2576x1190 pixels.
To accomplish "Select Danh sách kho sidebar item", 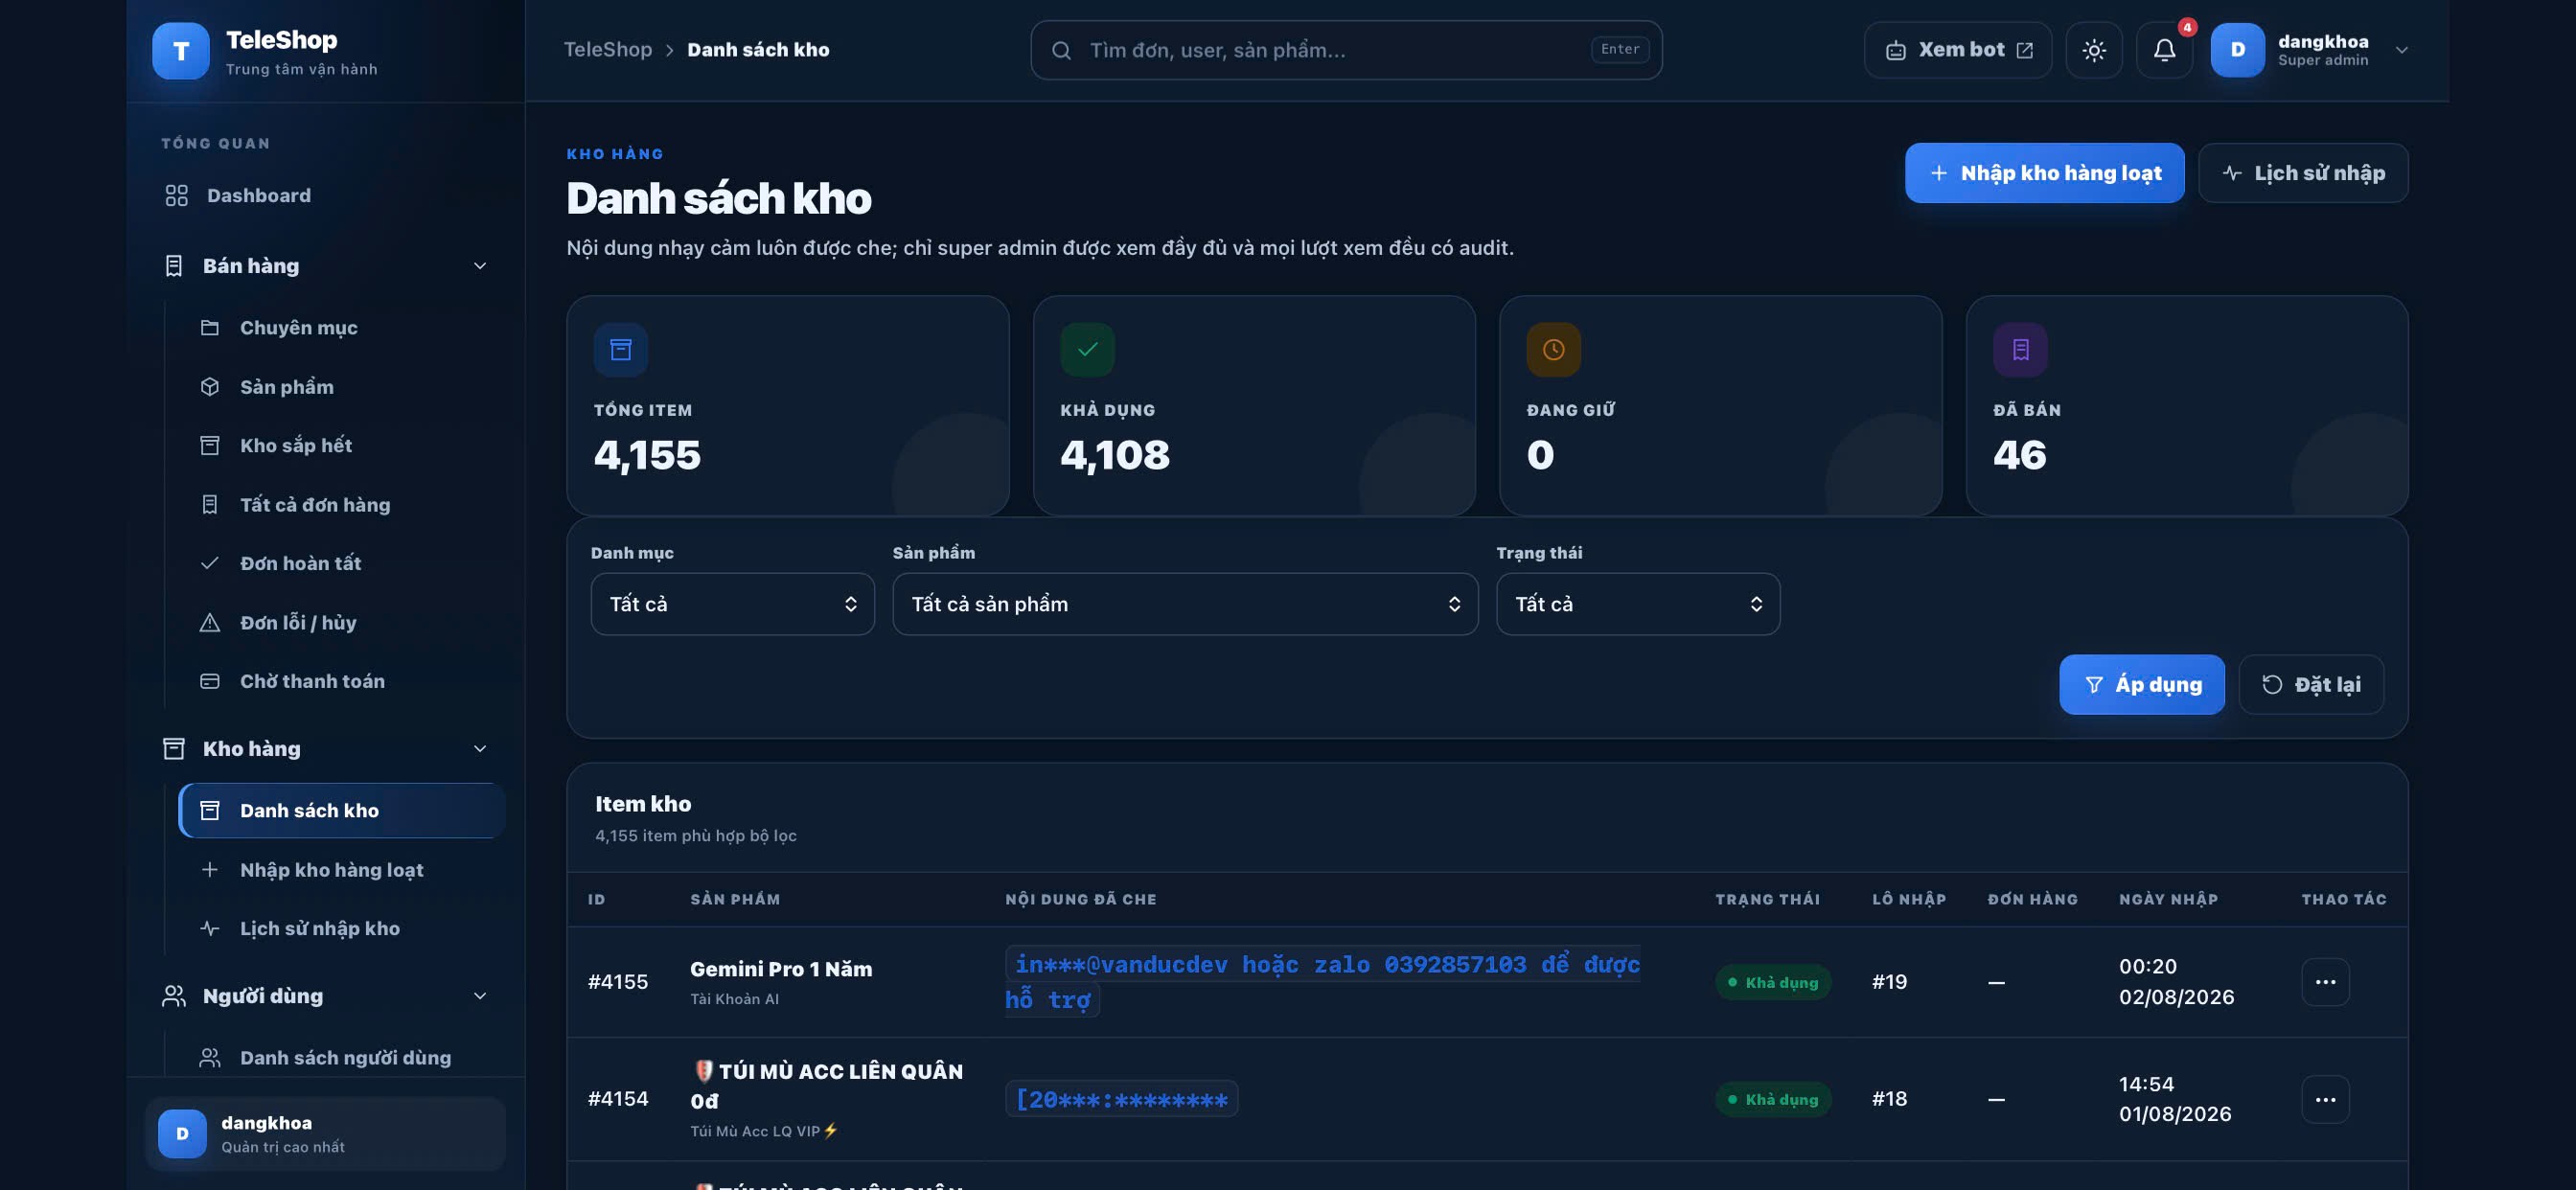I will point(342,810).
